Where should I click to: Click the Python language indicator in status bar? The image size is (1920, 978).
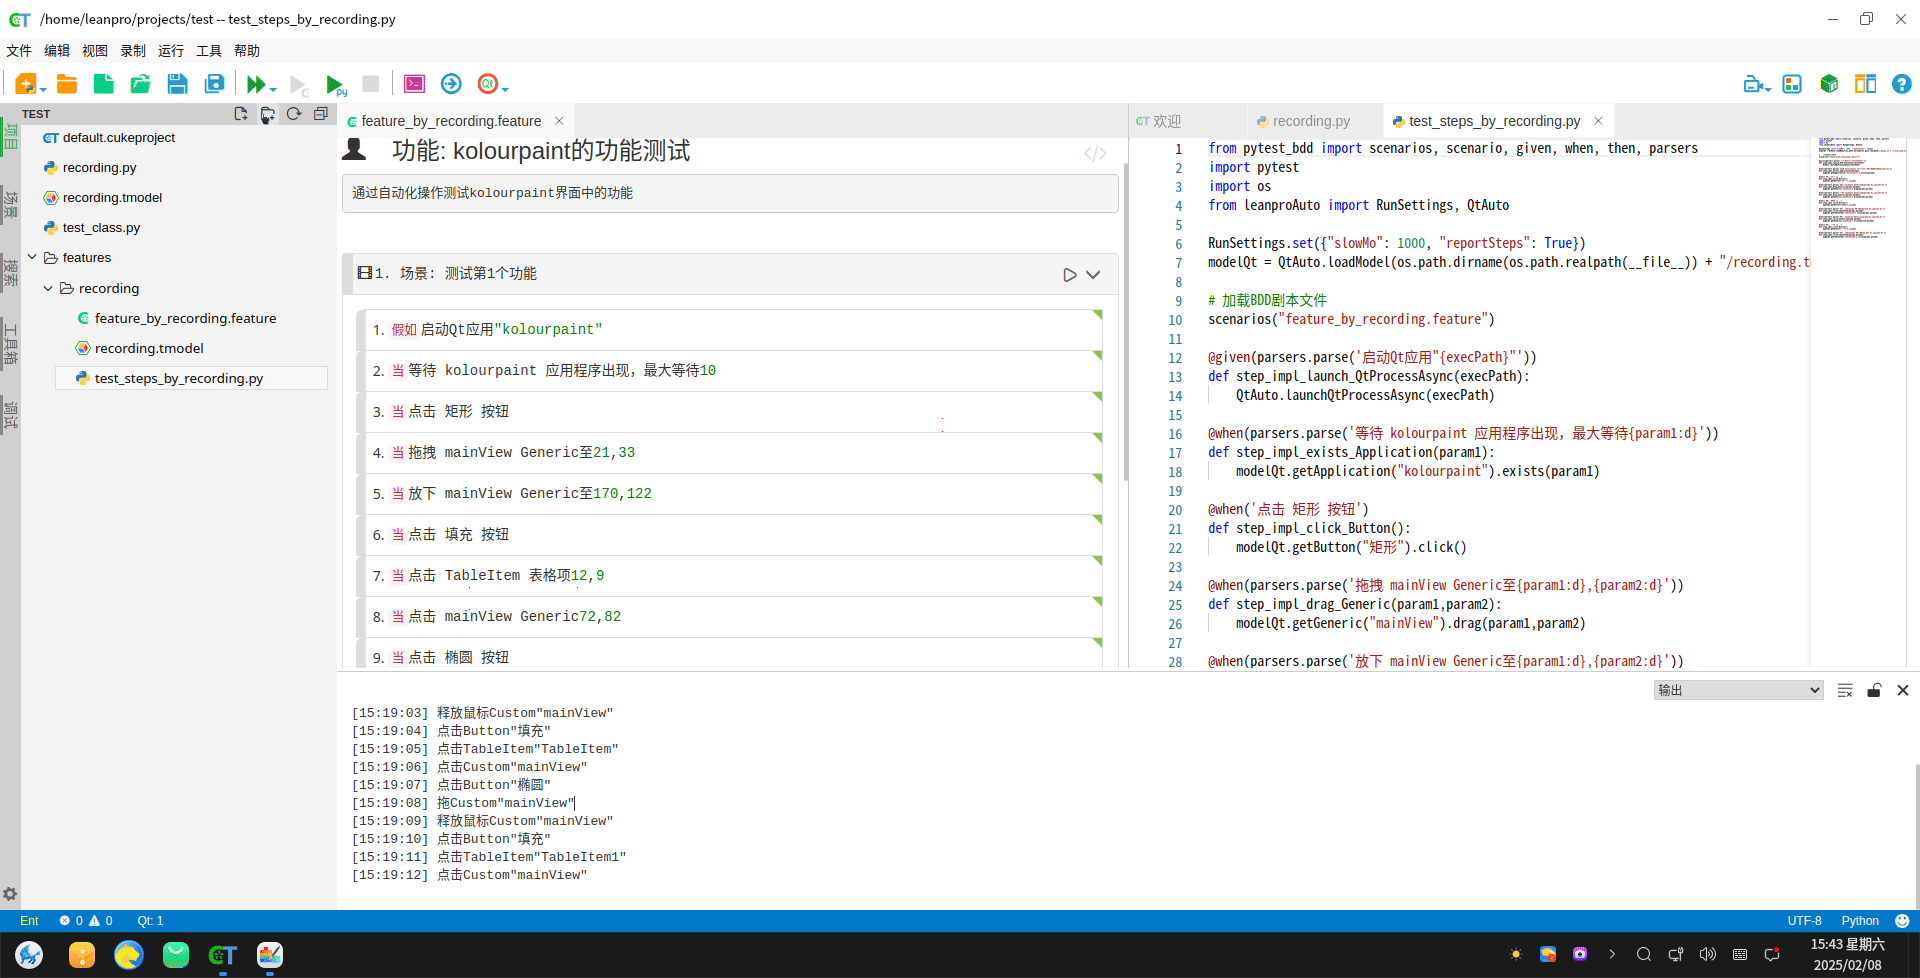pos(1860,921)
